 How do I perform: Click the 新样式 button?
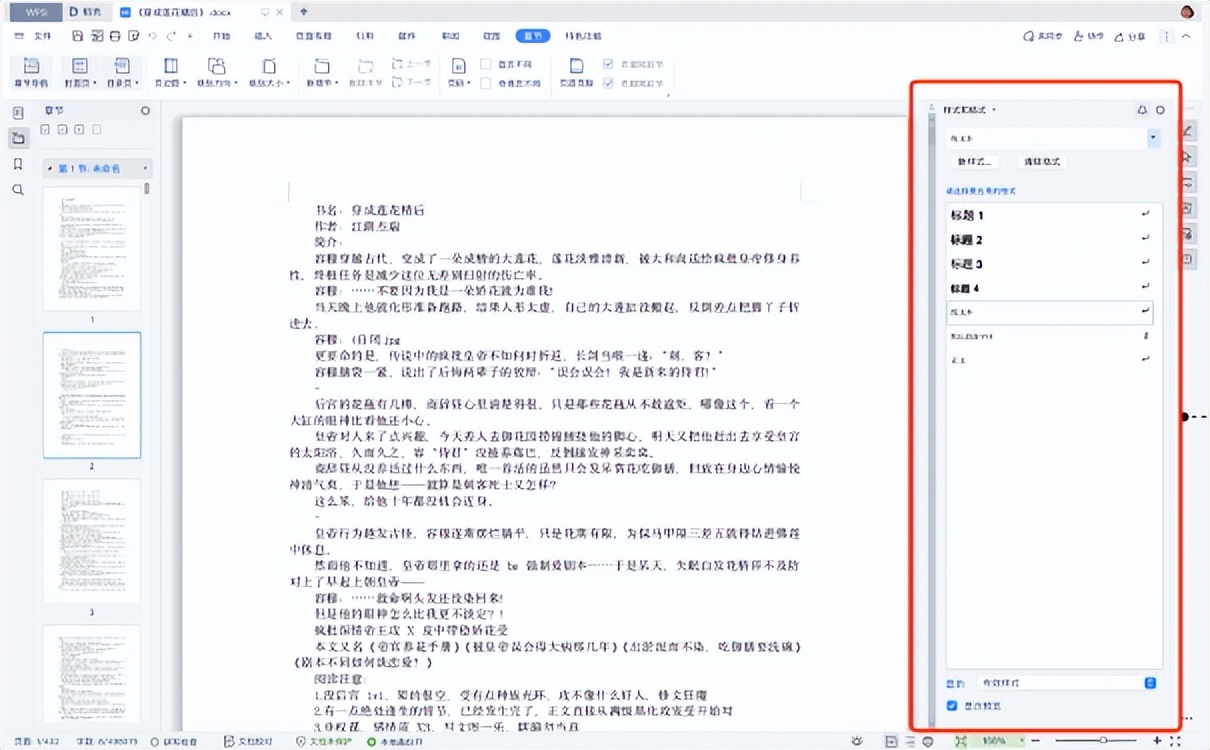point(974,161)
